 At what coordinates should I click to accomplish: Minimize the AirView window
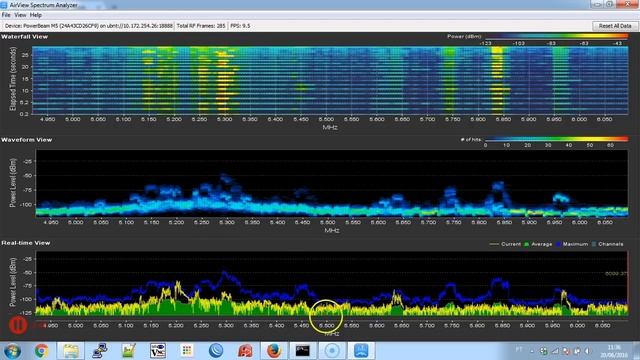[x=598, y=4]
